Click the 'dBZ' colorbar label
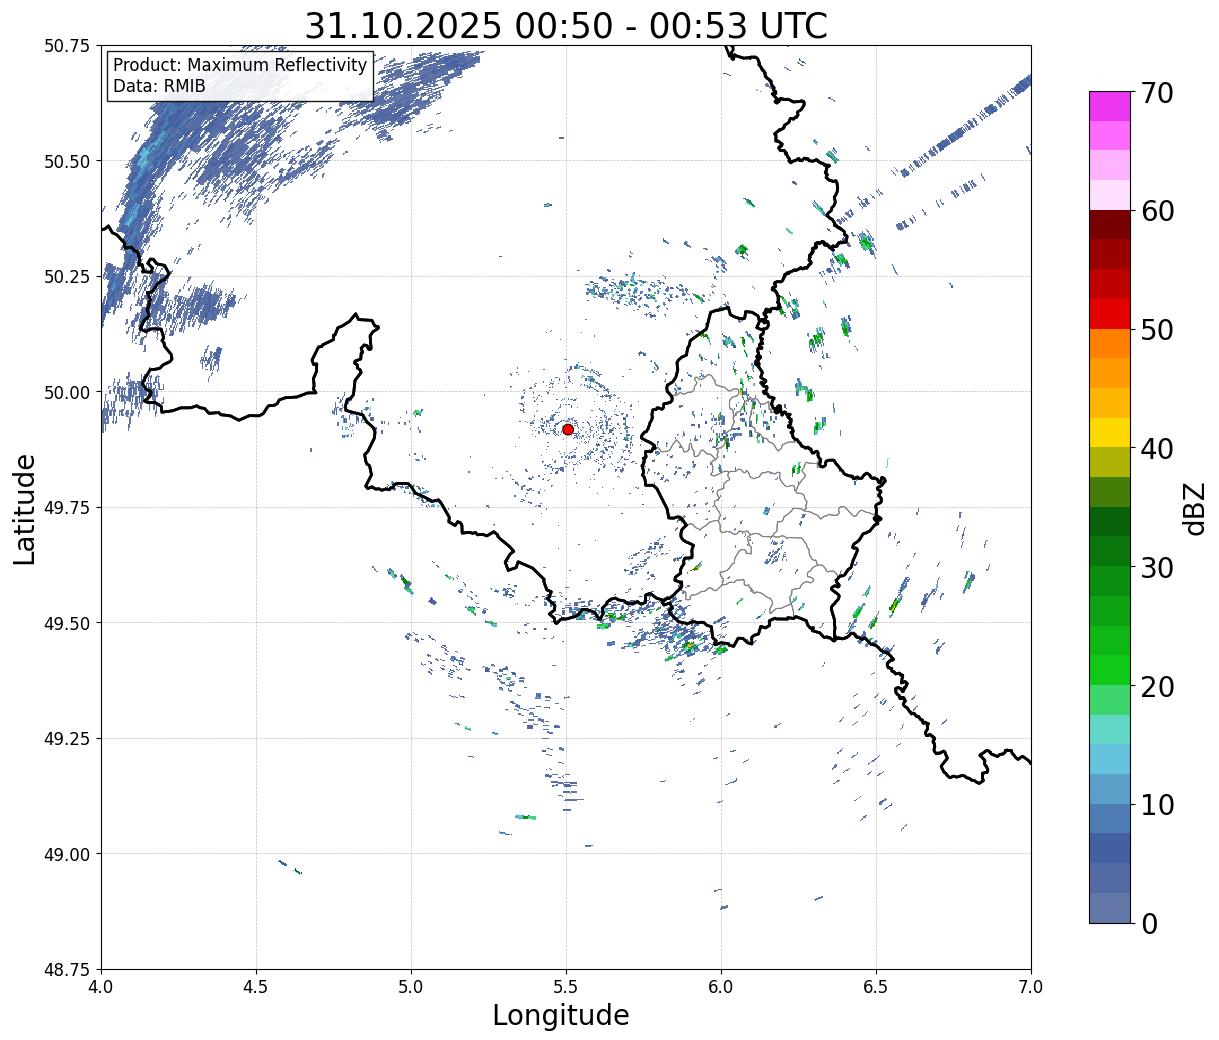This screenshot has height=1040, width=1219. [x=1195, y=507]
